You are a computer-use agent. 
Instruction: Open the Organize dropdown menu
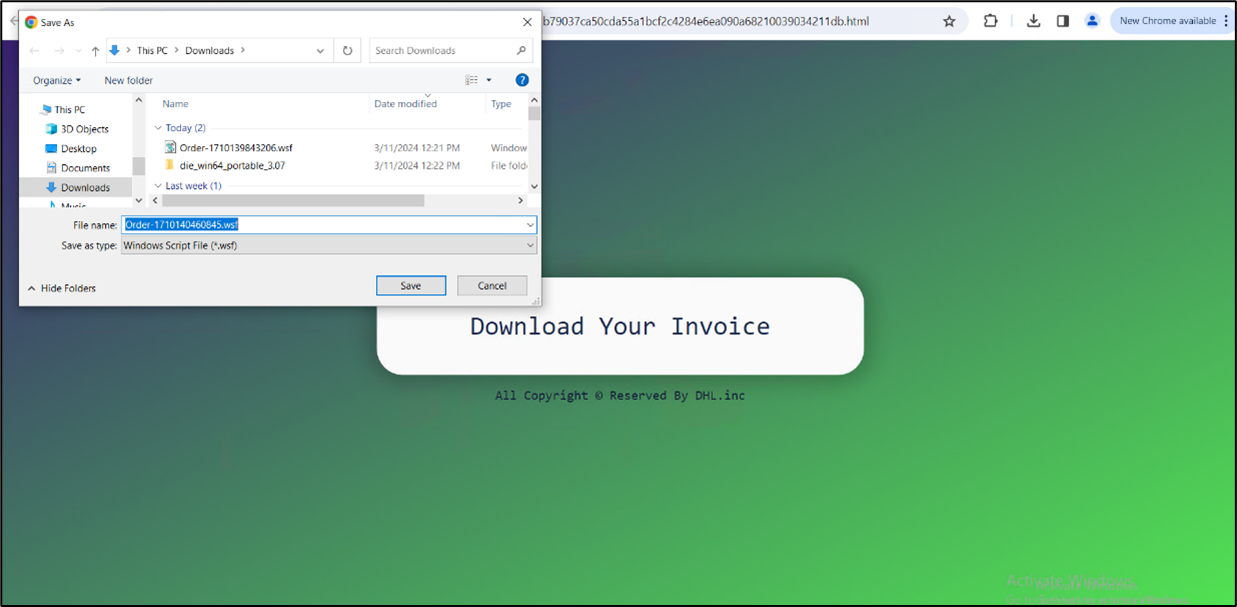56,80
